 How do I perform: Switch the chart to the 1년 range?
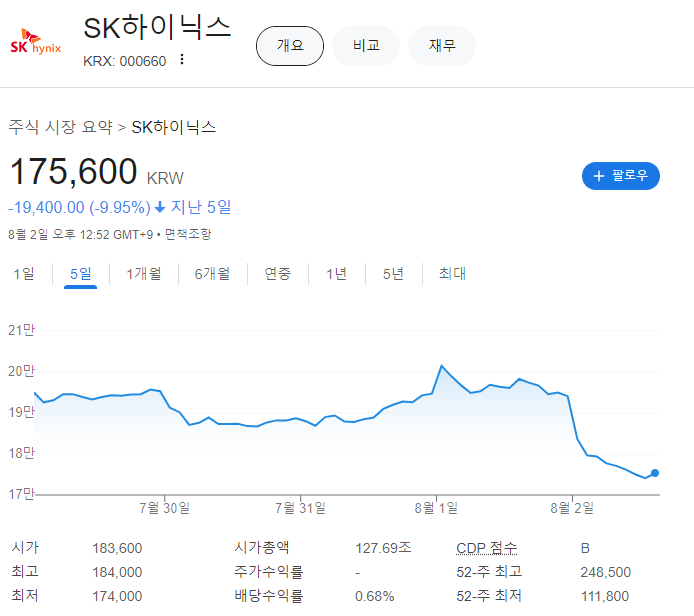pos(336,273)
